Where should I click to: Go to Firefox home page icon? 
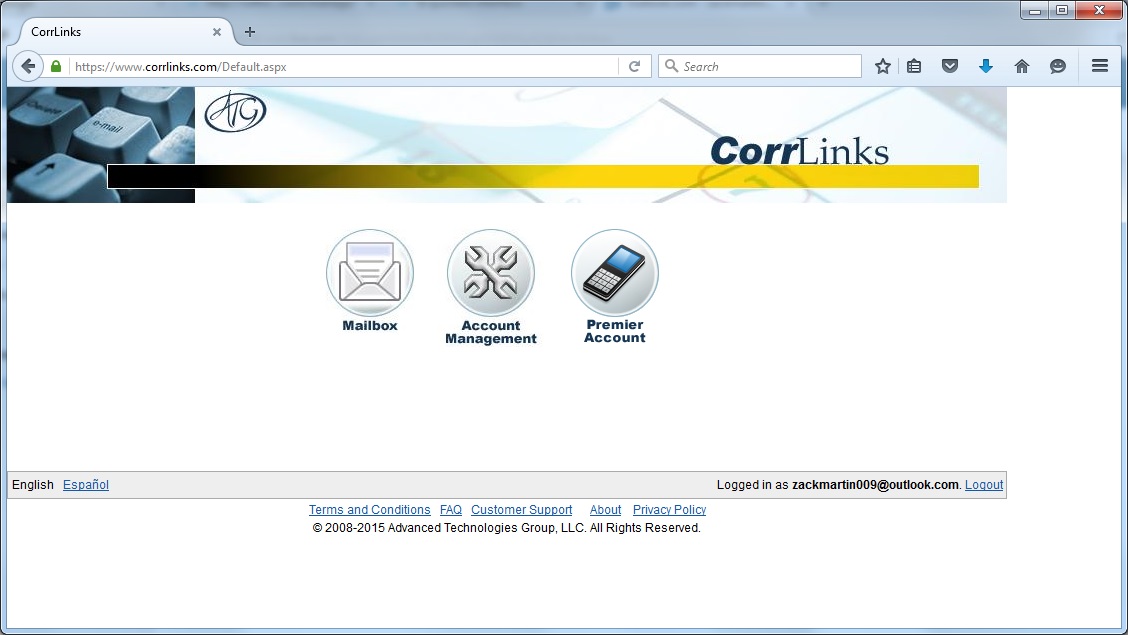coord(1022,66)
